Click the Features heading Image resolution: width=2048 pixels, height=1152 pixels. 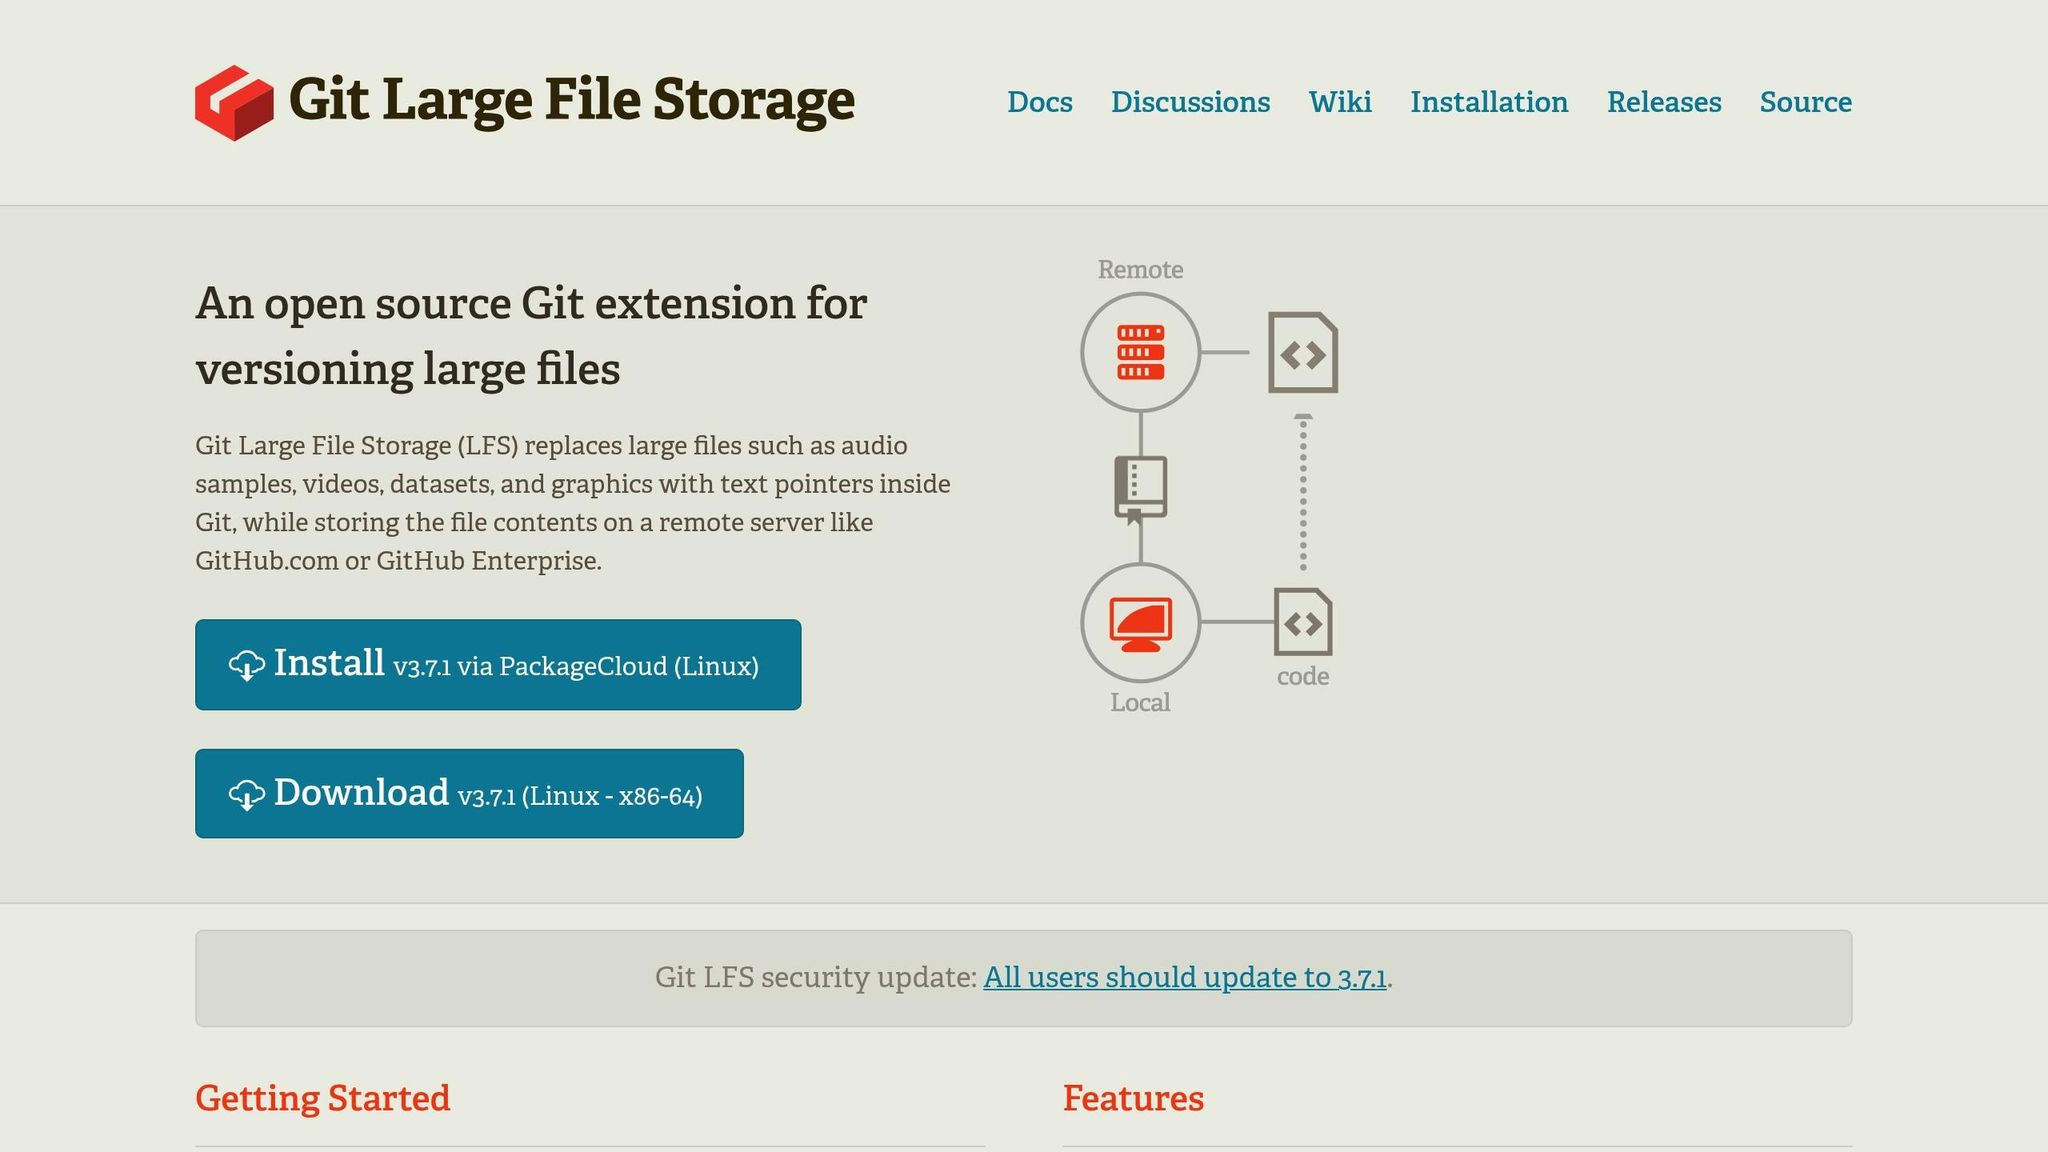point(1134,1097)
